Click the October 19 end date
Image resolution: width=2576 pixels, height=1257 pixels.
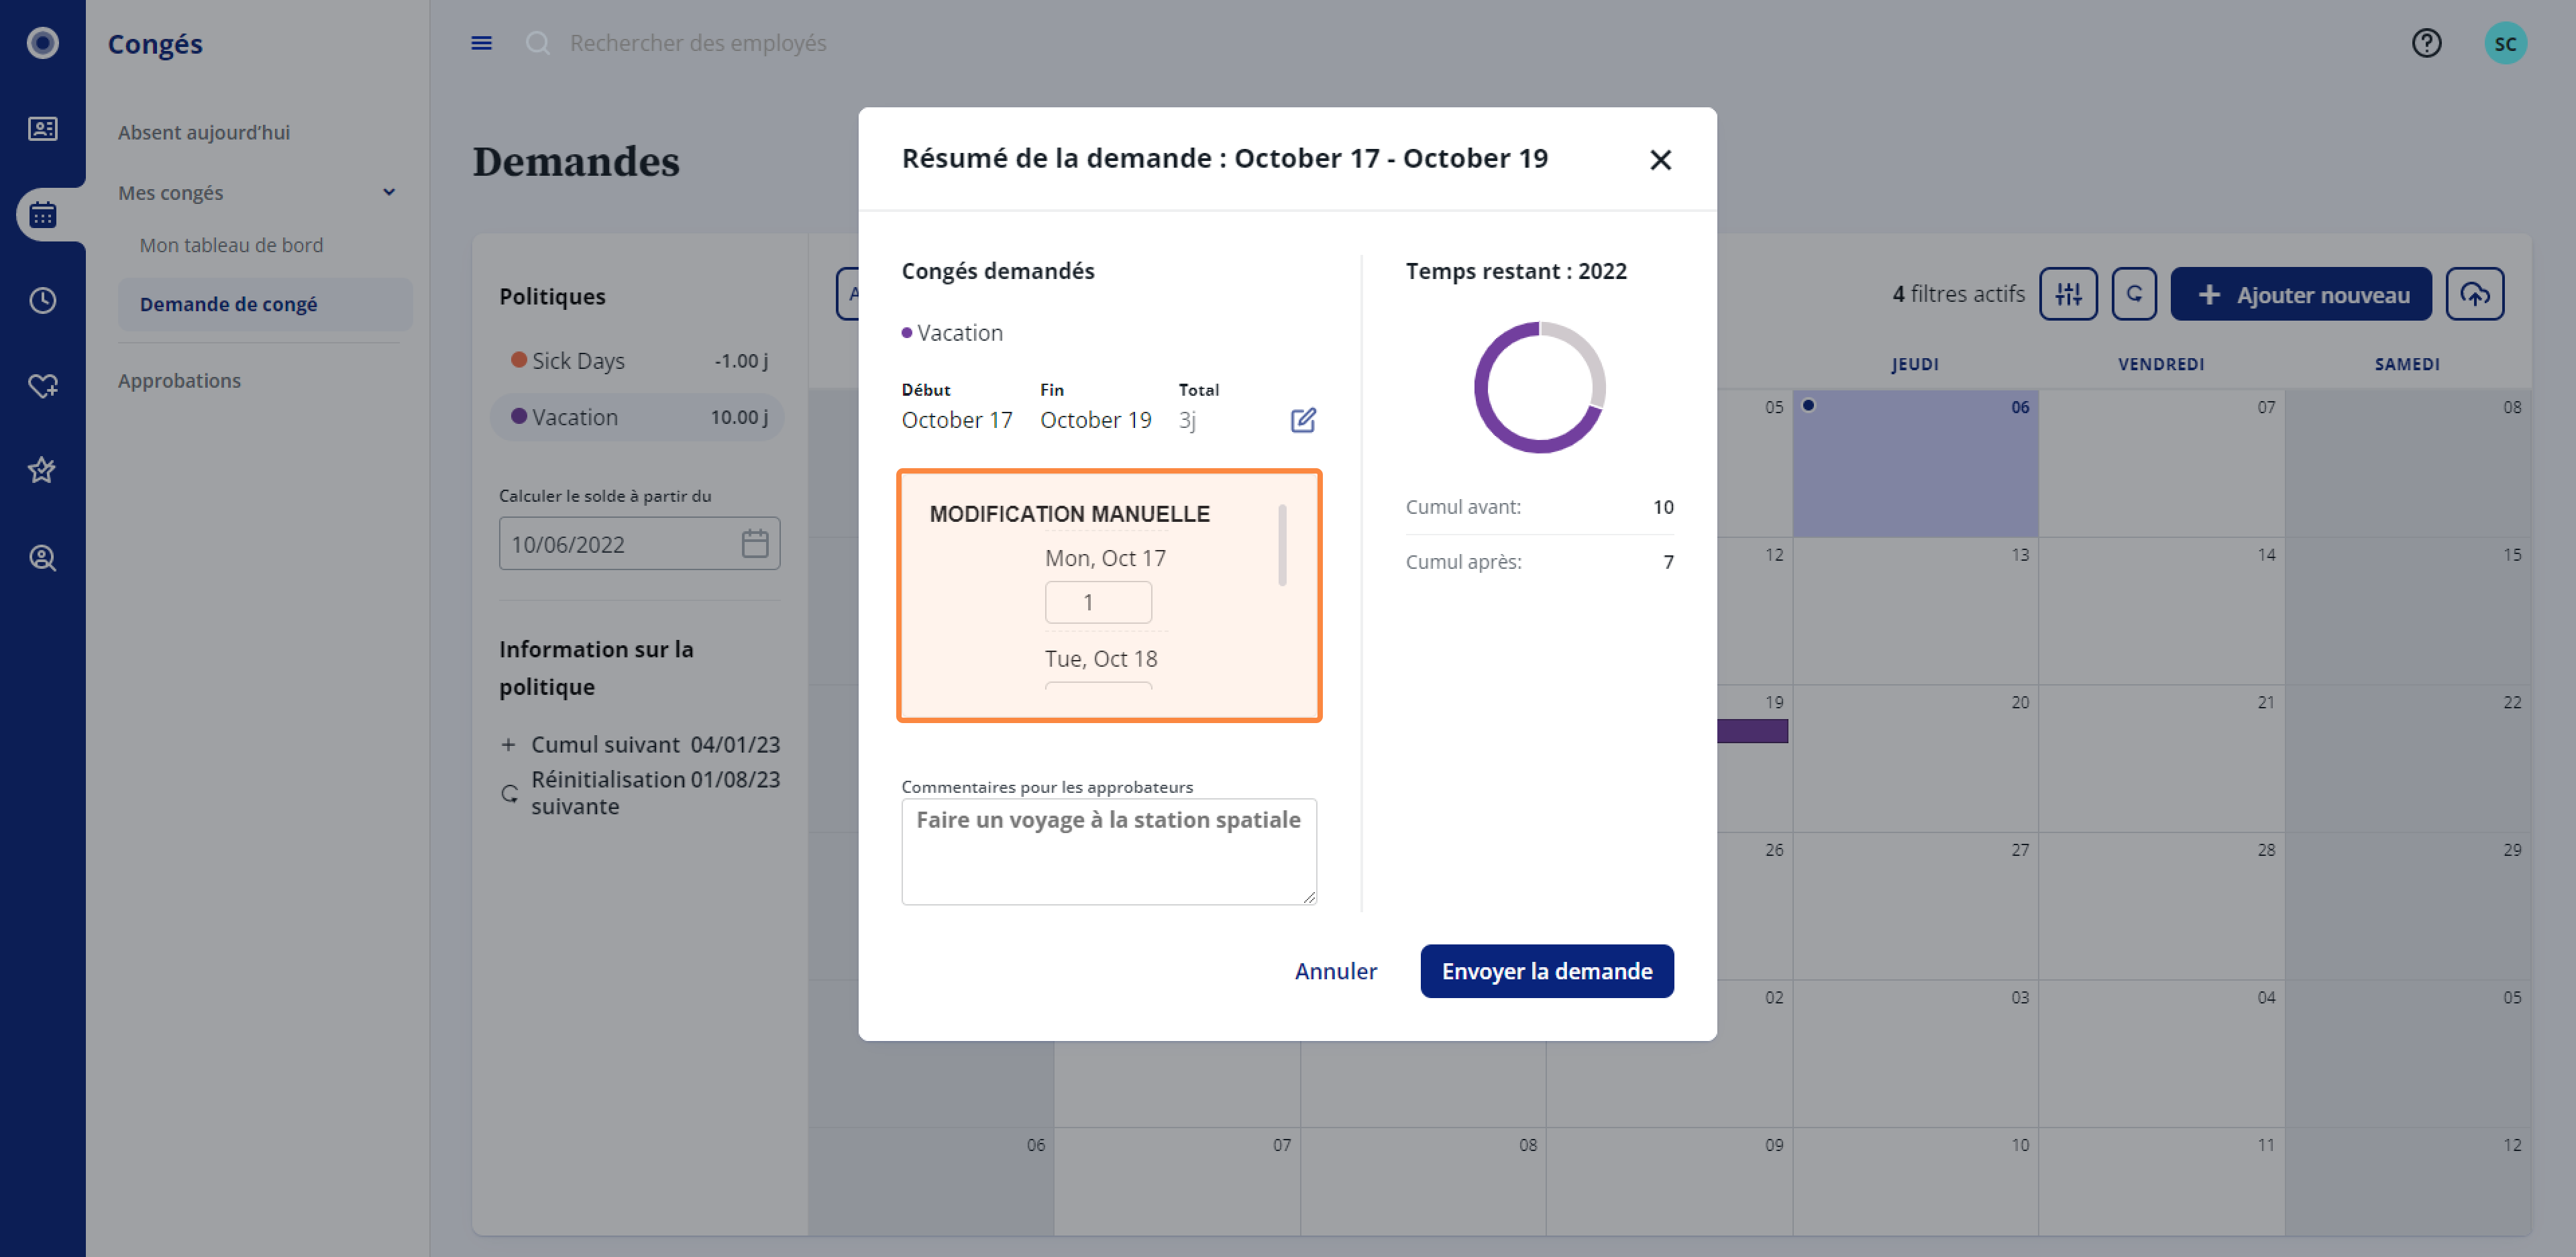(x=1096, y=420)
